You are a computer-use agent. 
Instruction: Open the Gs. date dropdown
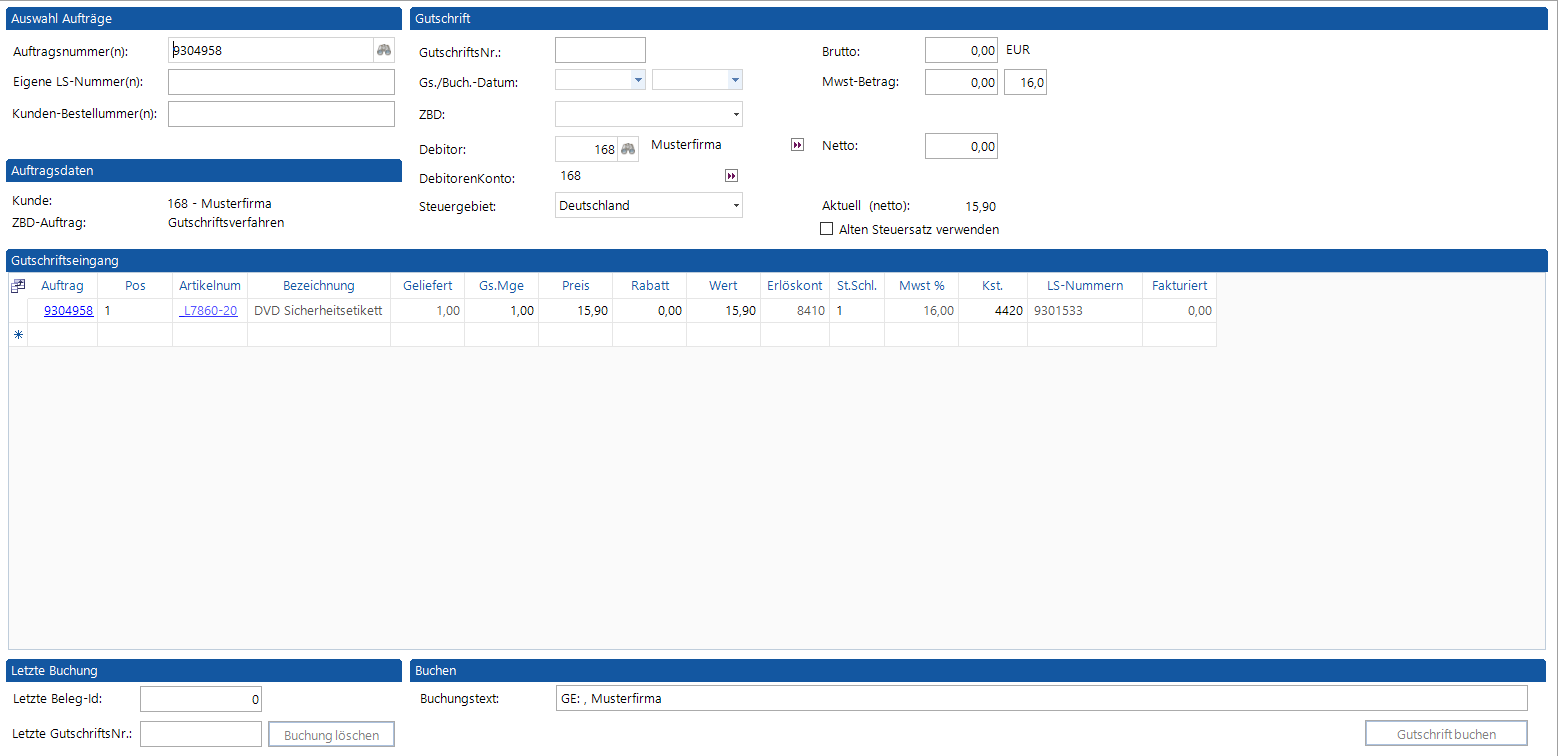click(x=637, y=80)
